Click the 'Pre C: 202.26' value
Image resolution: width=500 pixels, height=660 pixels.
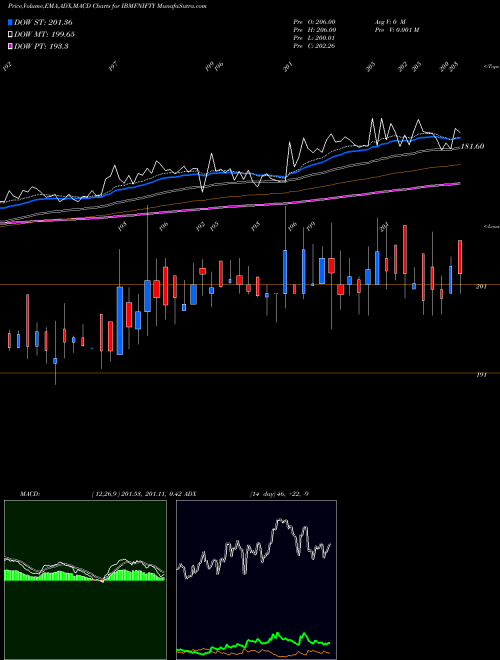click(x=314, y=46)
